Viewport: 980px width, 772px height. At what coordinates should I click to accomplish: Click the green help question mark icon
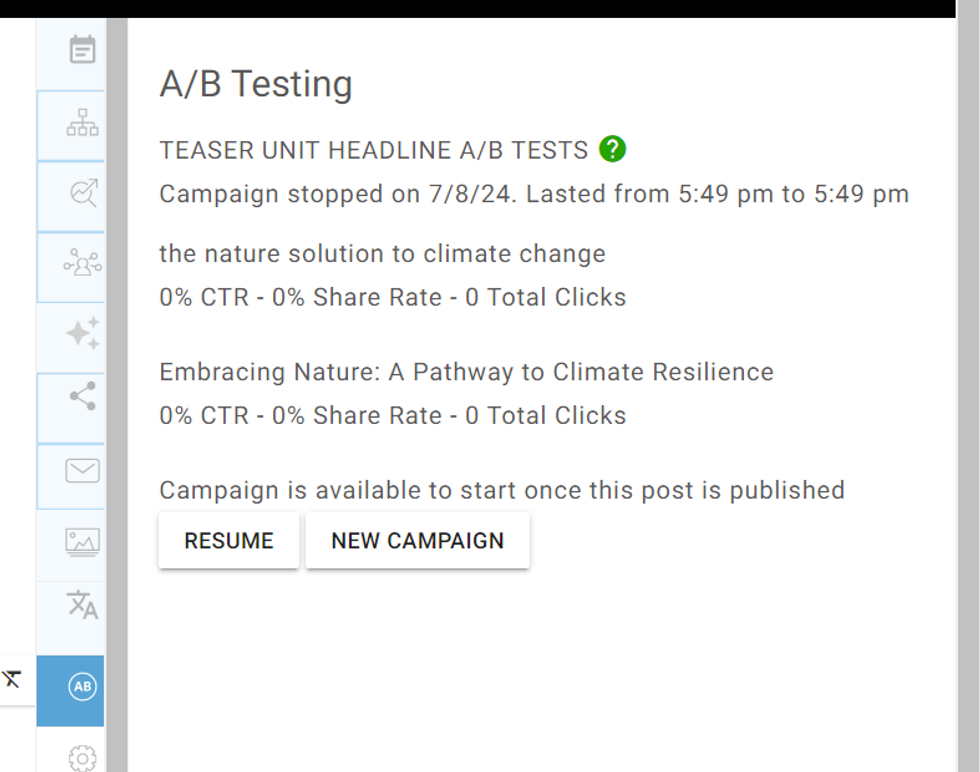(x=612, y=150)
